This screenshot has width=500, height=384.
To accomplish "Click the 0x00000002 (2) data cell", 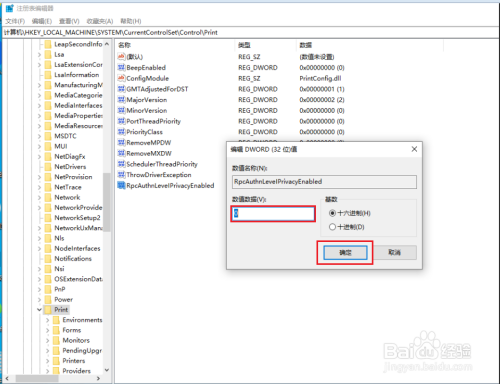I will [x=322, y=100].
